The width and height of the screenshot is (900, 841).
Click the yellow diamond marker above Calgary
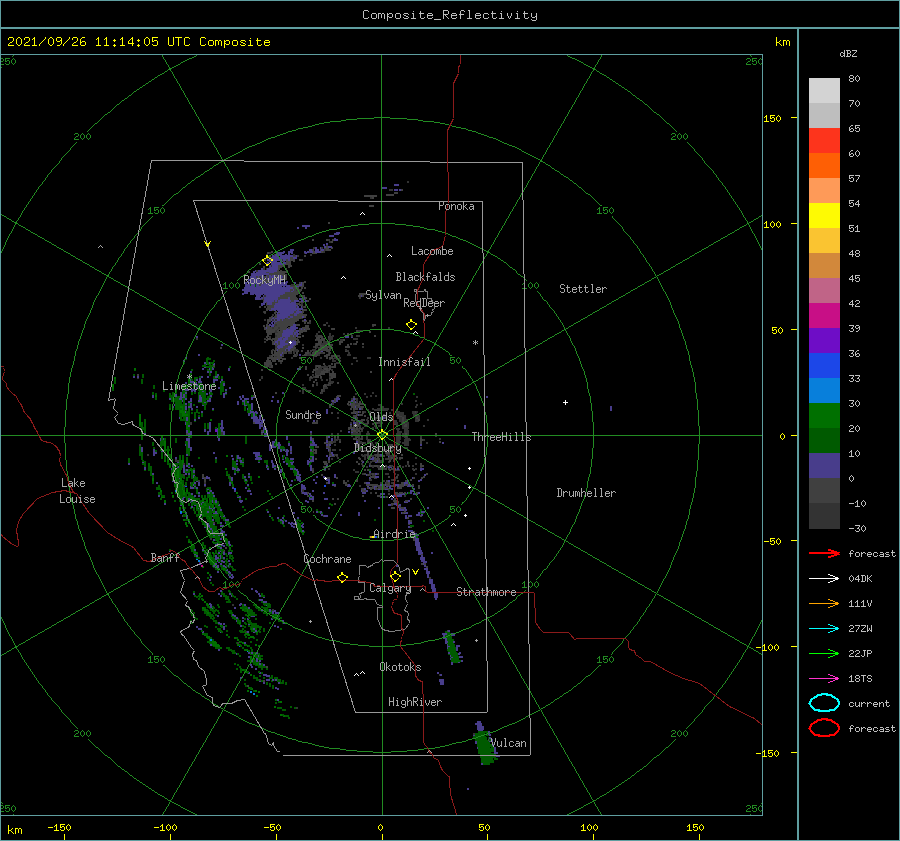click(395, 576)
